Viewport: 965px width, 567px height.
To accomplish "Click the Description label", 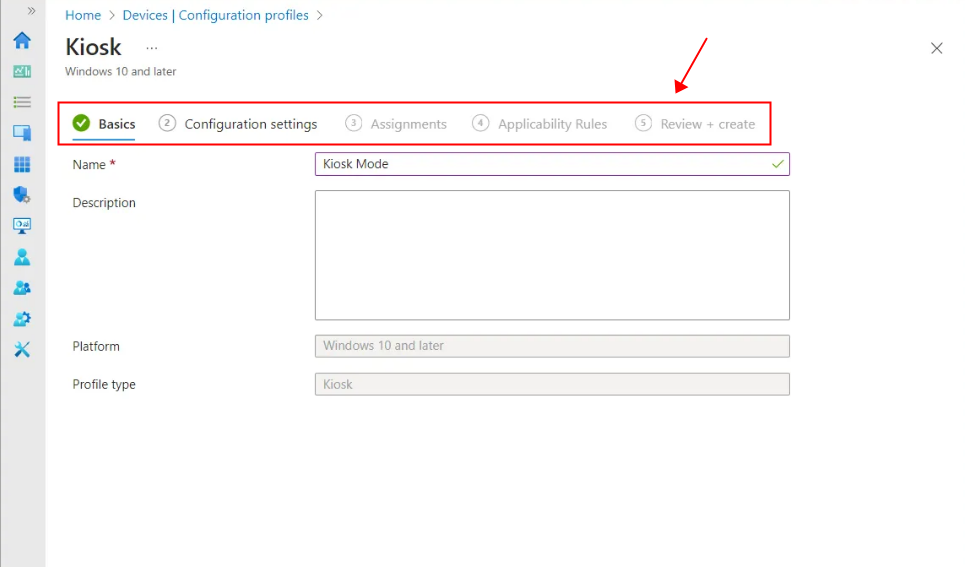I will click(x=104, y=203).
